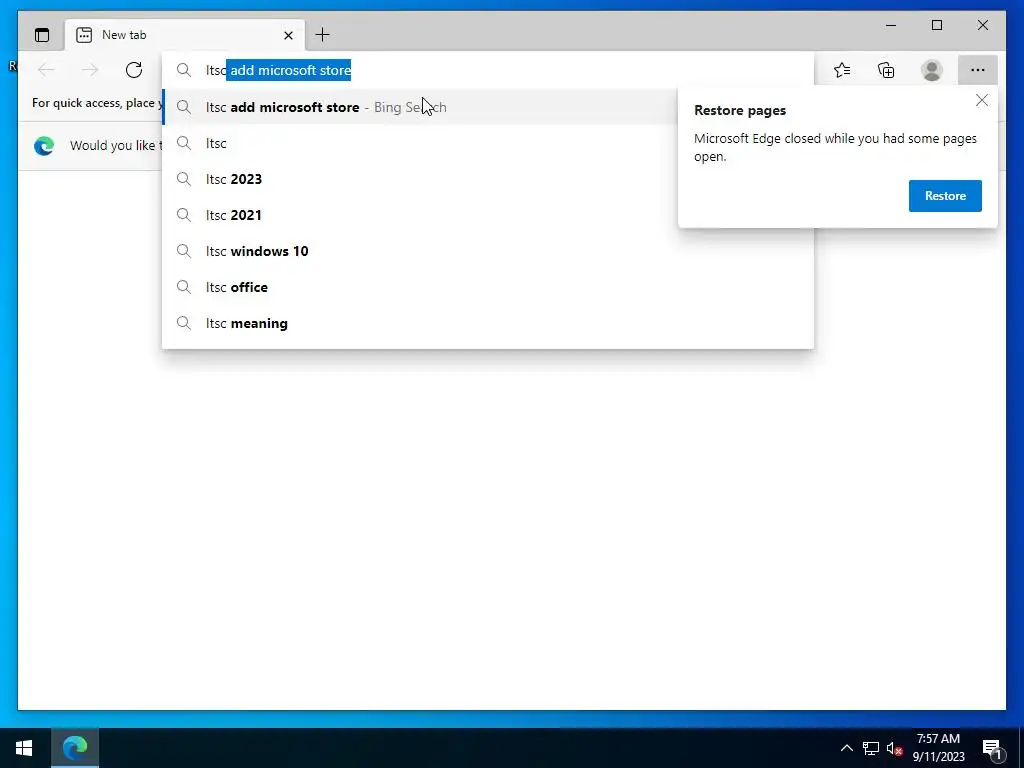Select the ltsc windows 10 suggestion
The image size is (1024, 768).
(487, 251)
